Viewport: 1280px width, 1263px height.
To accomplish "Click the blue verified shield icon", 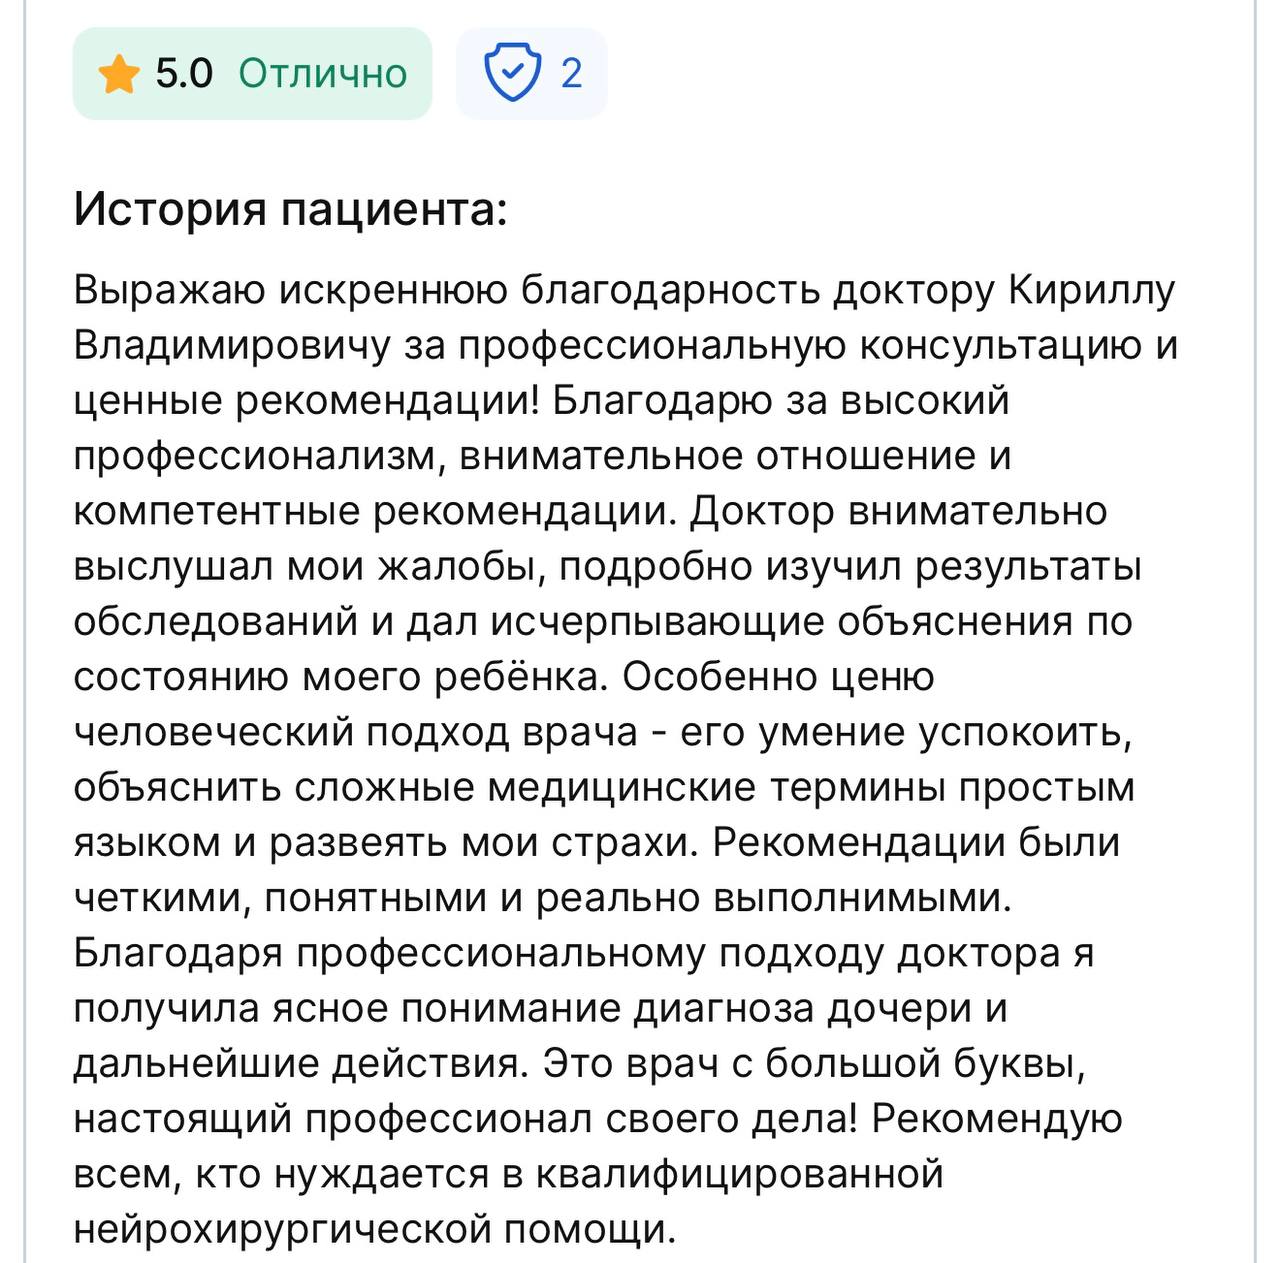I will point(512,73).
